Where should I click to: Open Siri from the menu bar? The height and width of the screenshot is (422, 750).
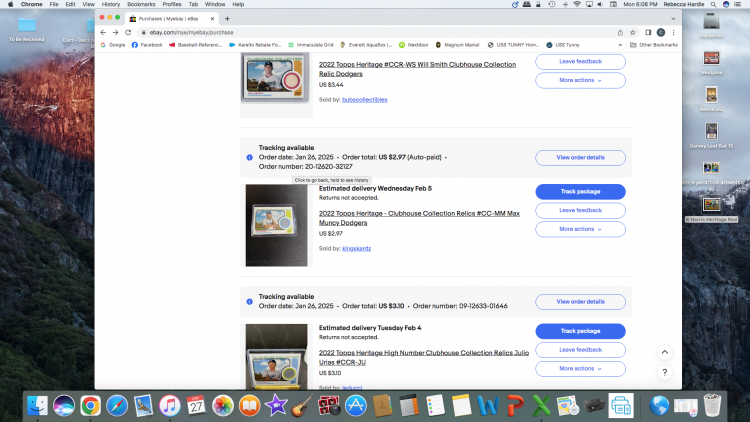(726, 4)
